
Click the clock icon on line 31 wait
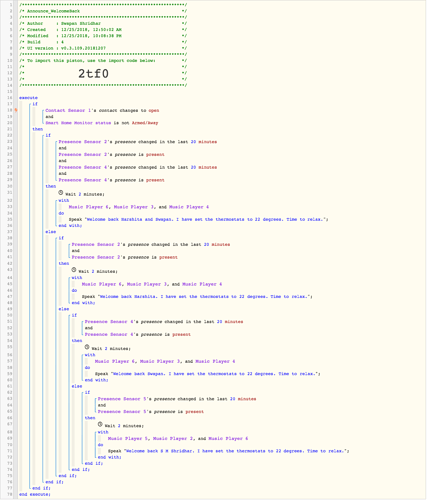coord(61,193)
